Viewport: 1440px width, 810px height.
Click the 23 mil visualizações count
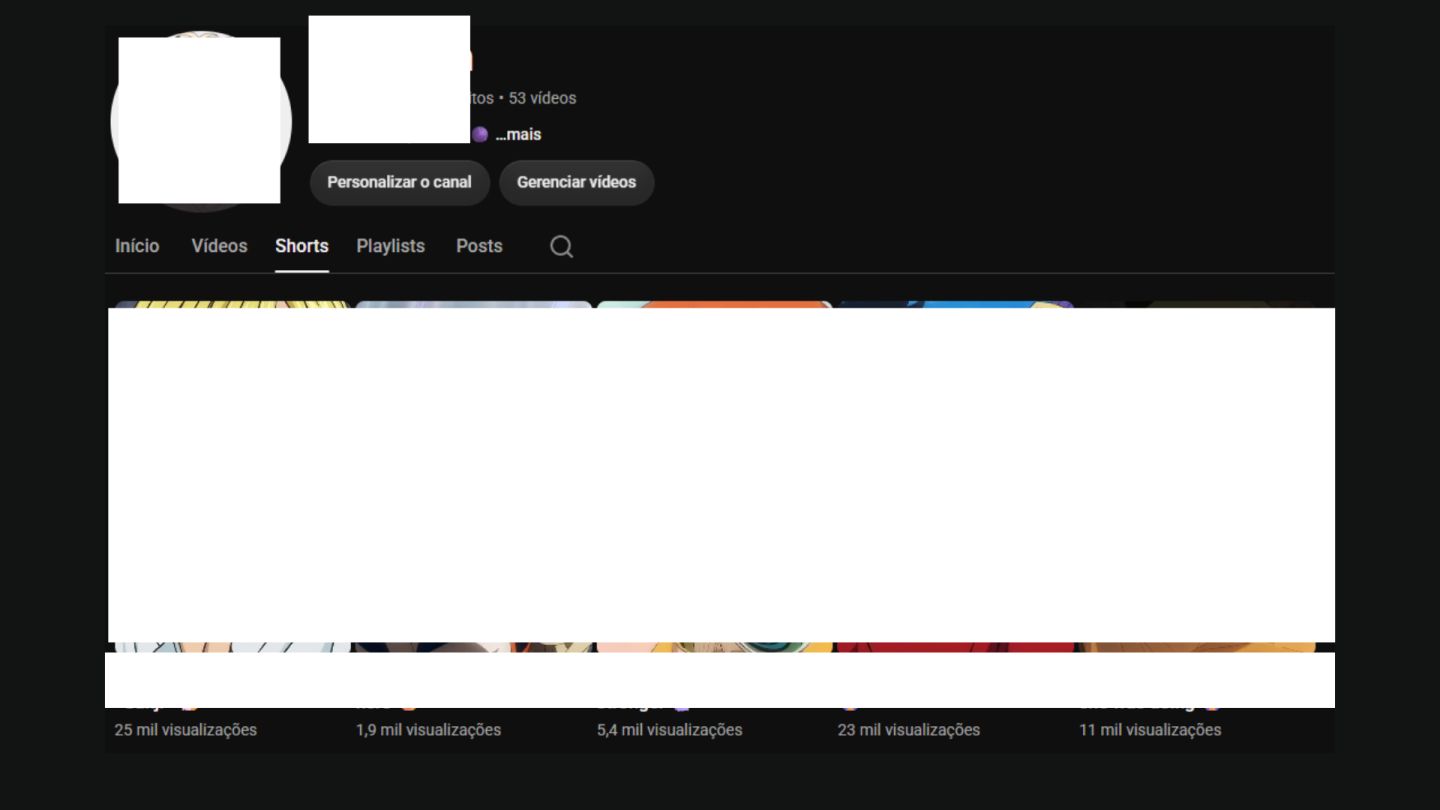tap(909, 730)
